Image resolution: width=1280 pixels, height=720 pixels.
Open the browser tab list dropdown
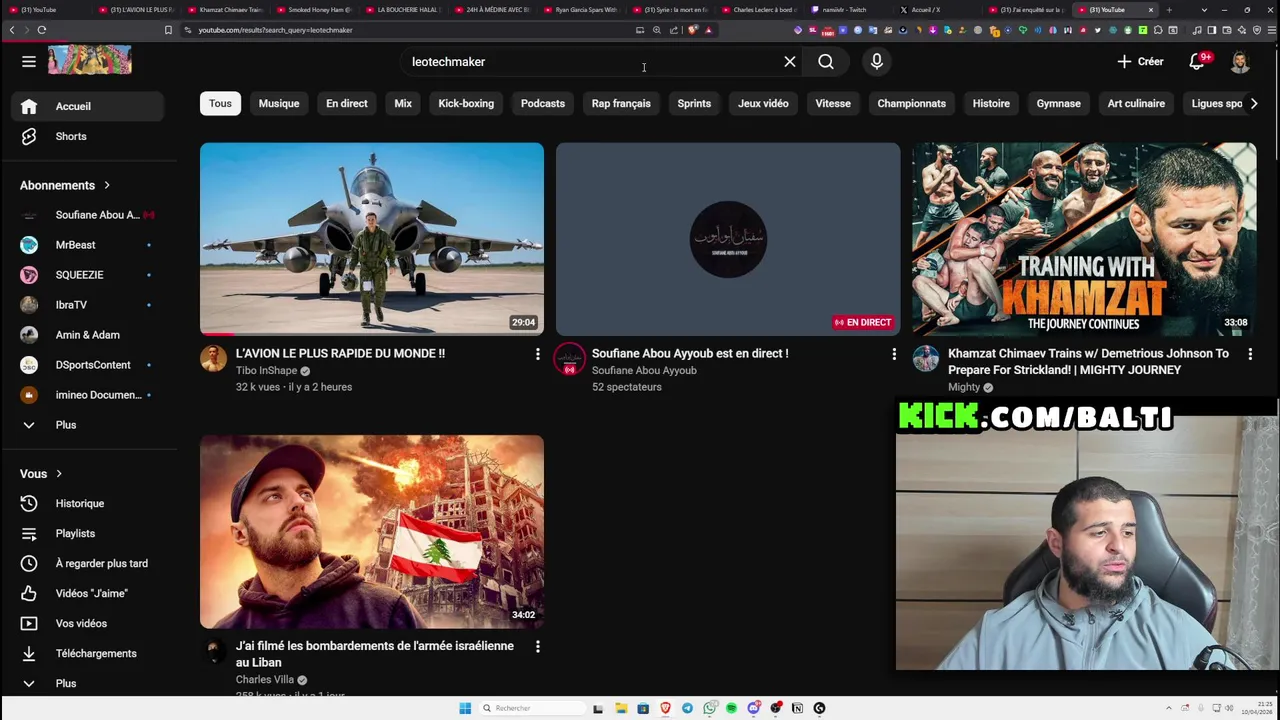point(1203,10)
